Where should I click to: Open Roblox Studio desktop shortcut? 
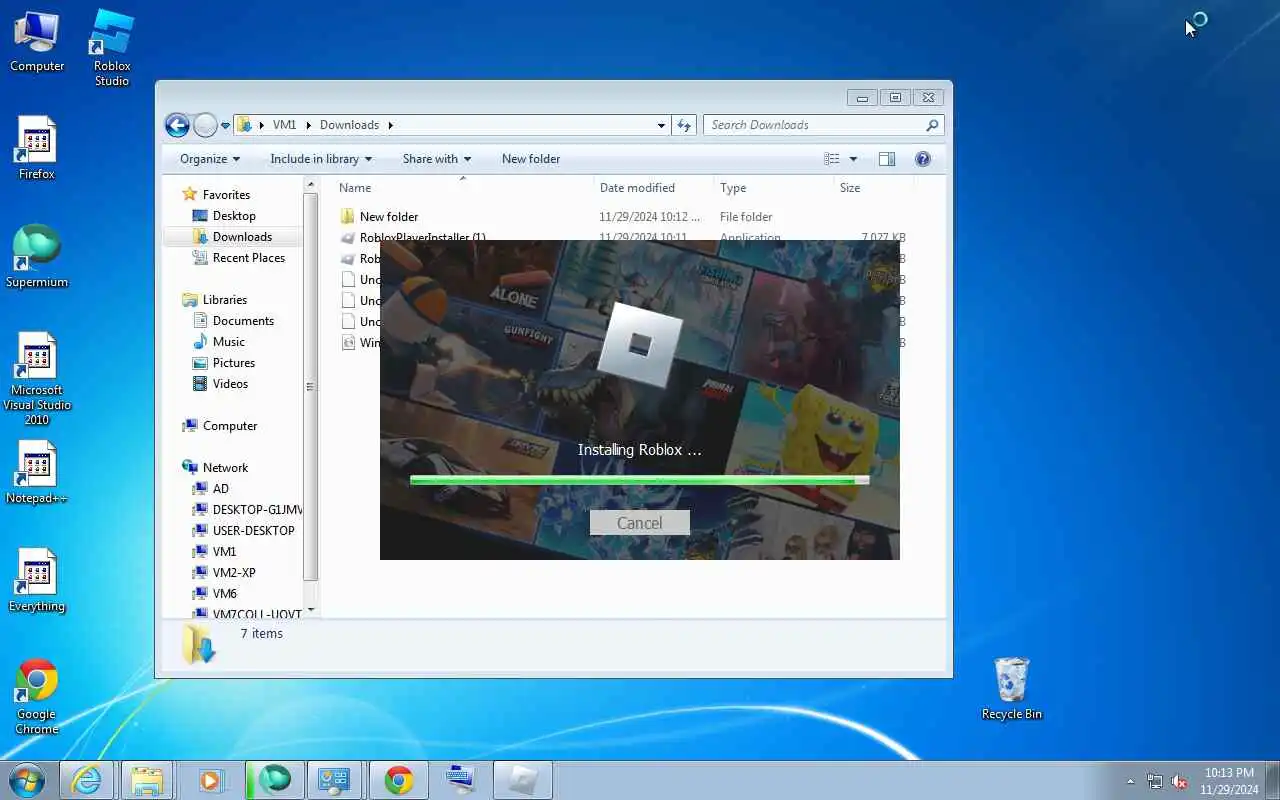pos(112,47)
